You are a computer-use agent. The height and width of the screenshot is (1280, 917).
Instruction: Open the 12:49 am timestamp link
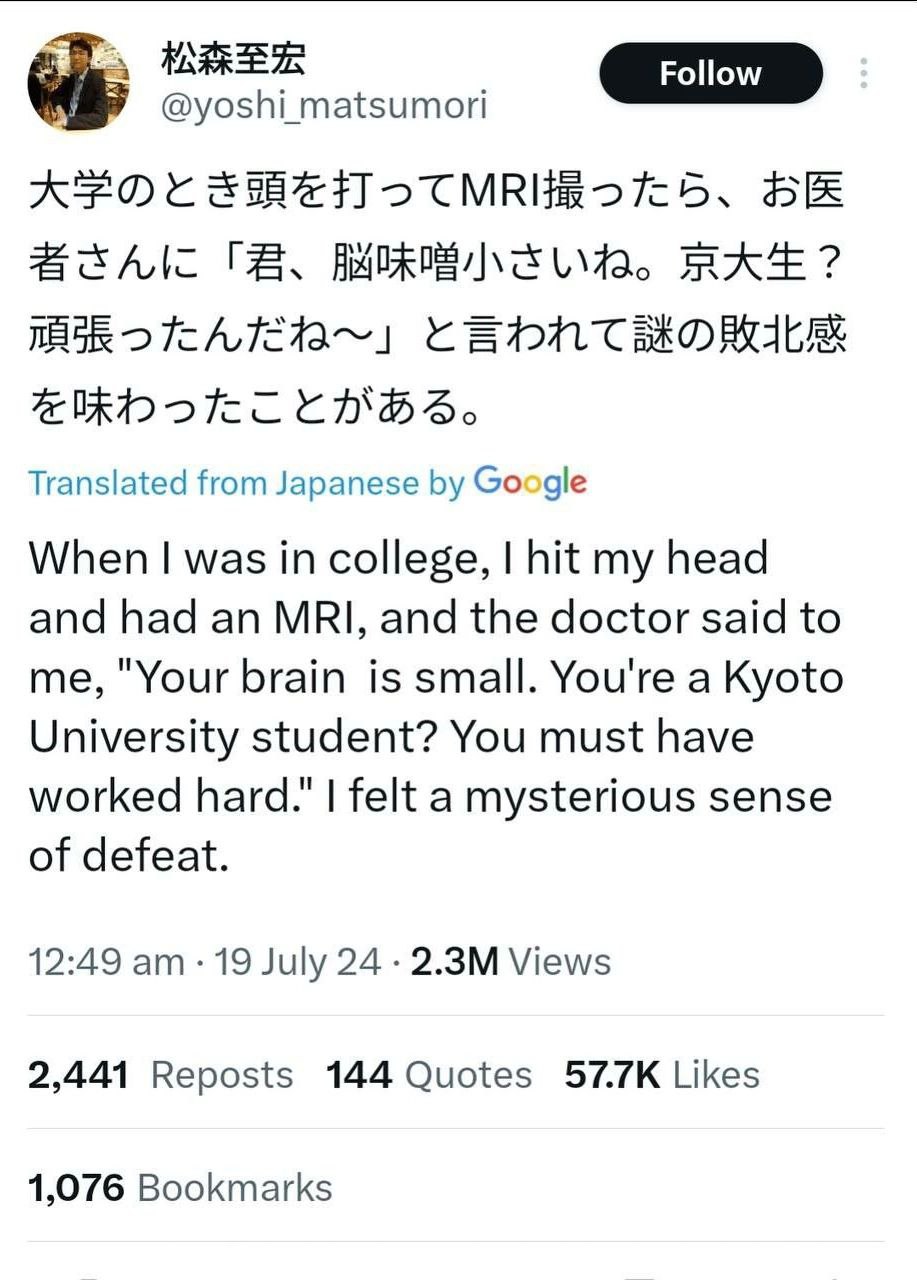coord(106,962)
